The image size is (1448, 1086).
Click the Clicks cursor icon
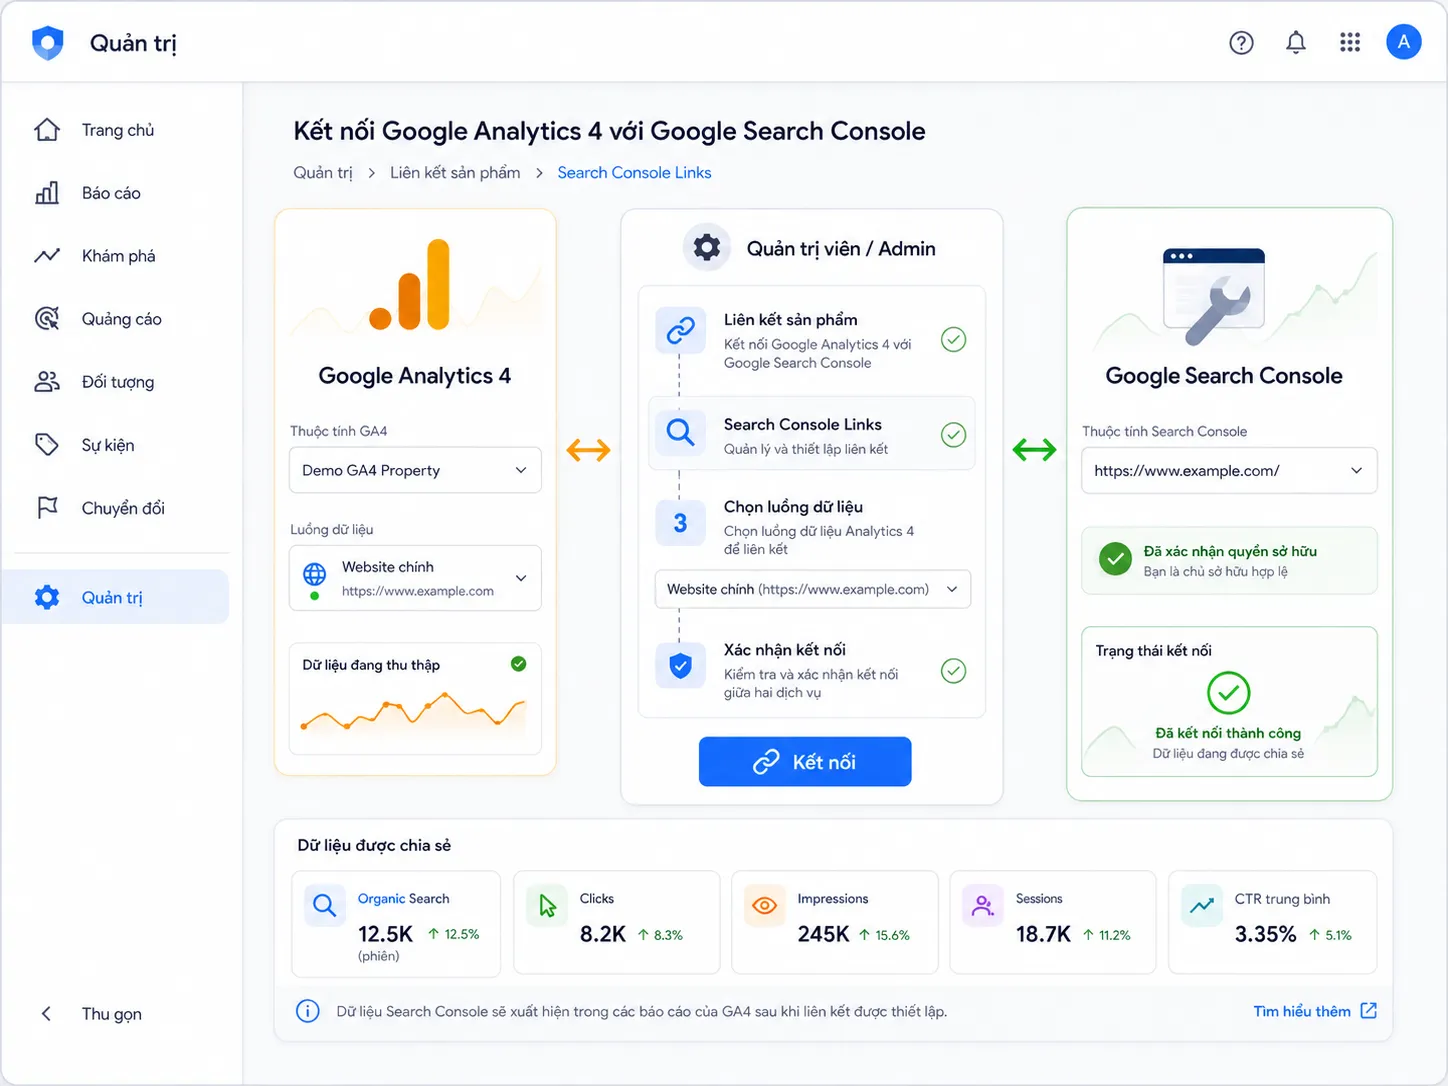tap(547, 906)
